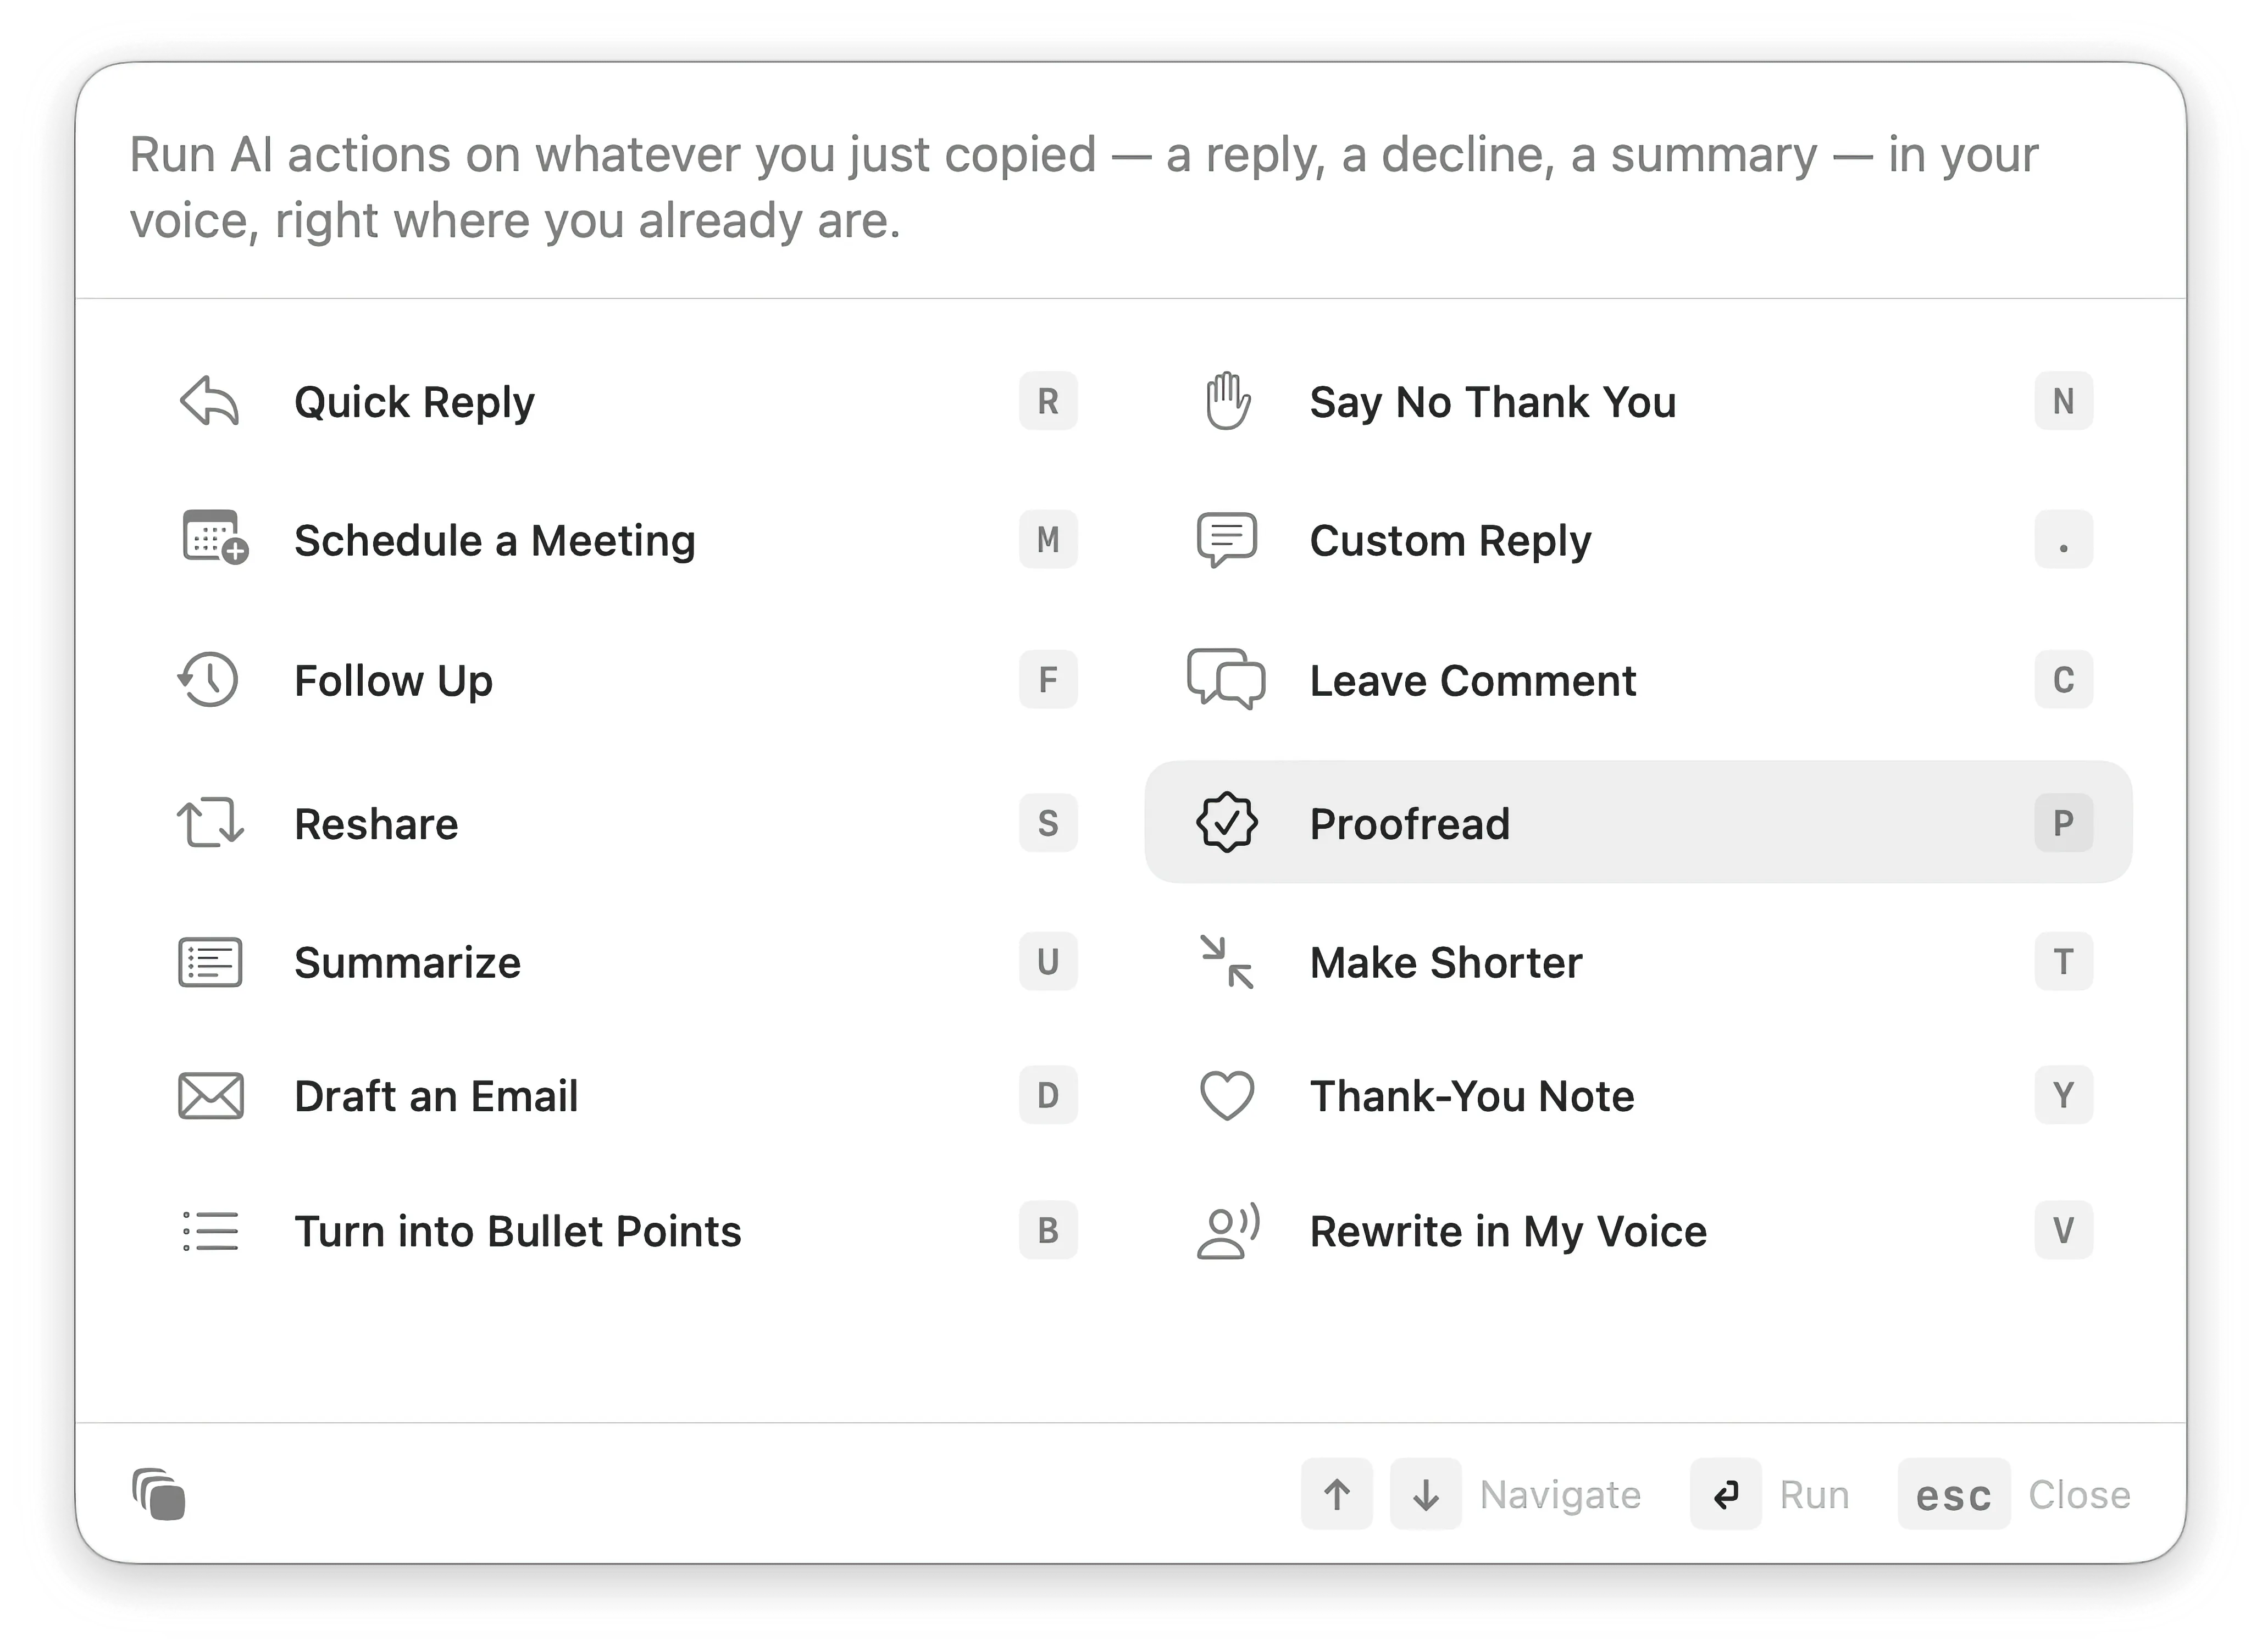Click the Summarize list icon
The image size is (2262, 1652).
[210, 962]
